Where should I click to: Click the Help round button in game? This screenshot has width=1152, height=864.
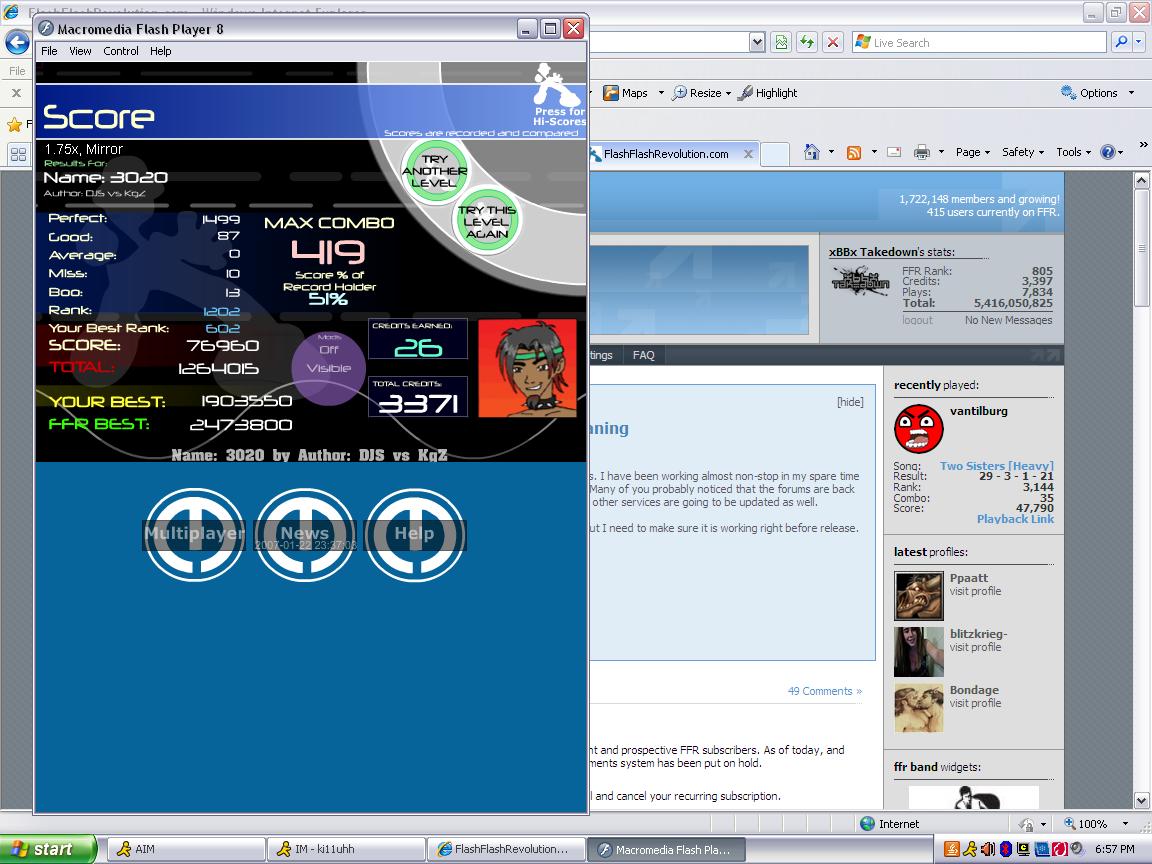pyautogui.click(x=414, y=534)
